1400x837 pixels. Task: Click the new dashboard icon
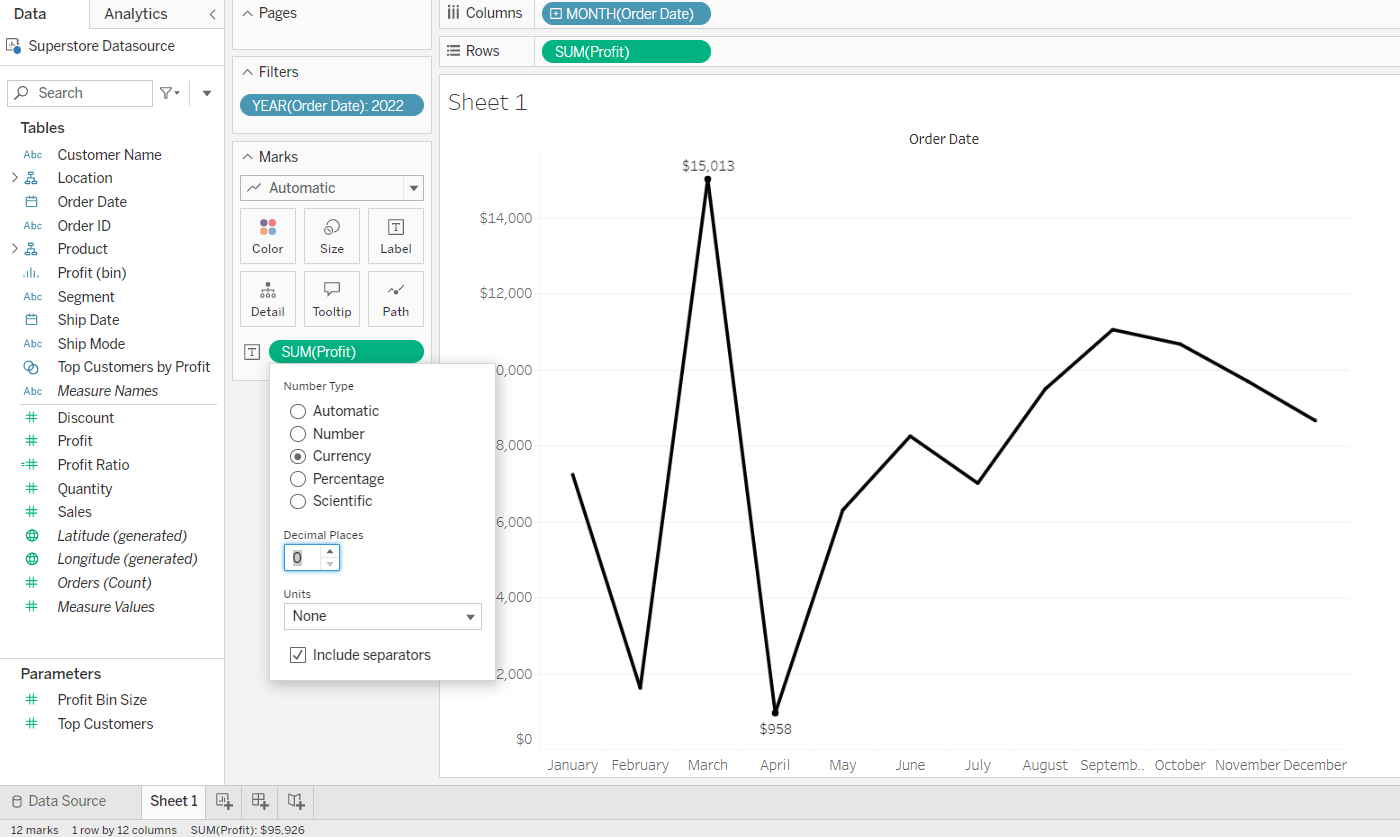tap(260, 801)
